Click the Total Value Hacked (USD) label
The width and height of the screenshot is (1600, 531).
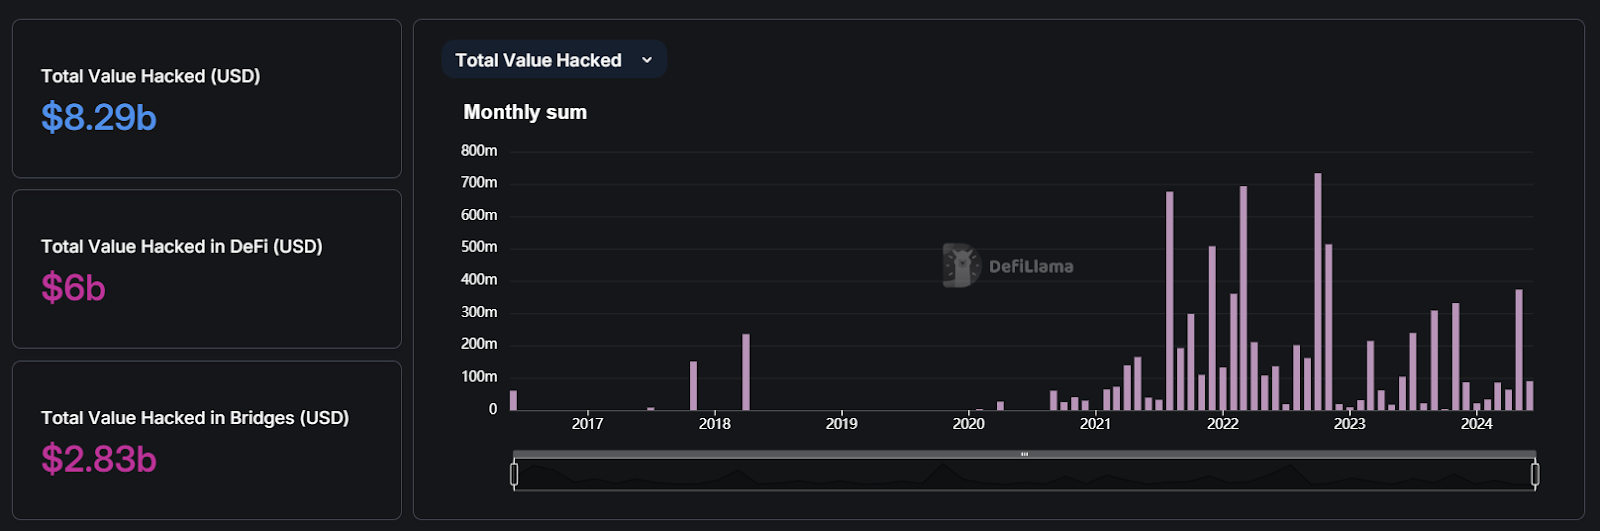150,76
